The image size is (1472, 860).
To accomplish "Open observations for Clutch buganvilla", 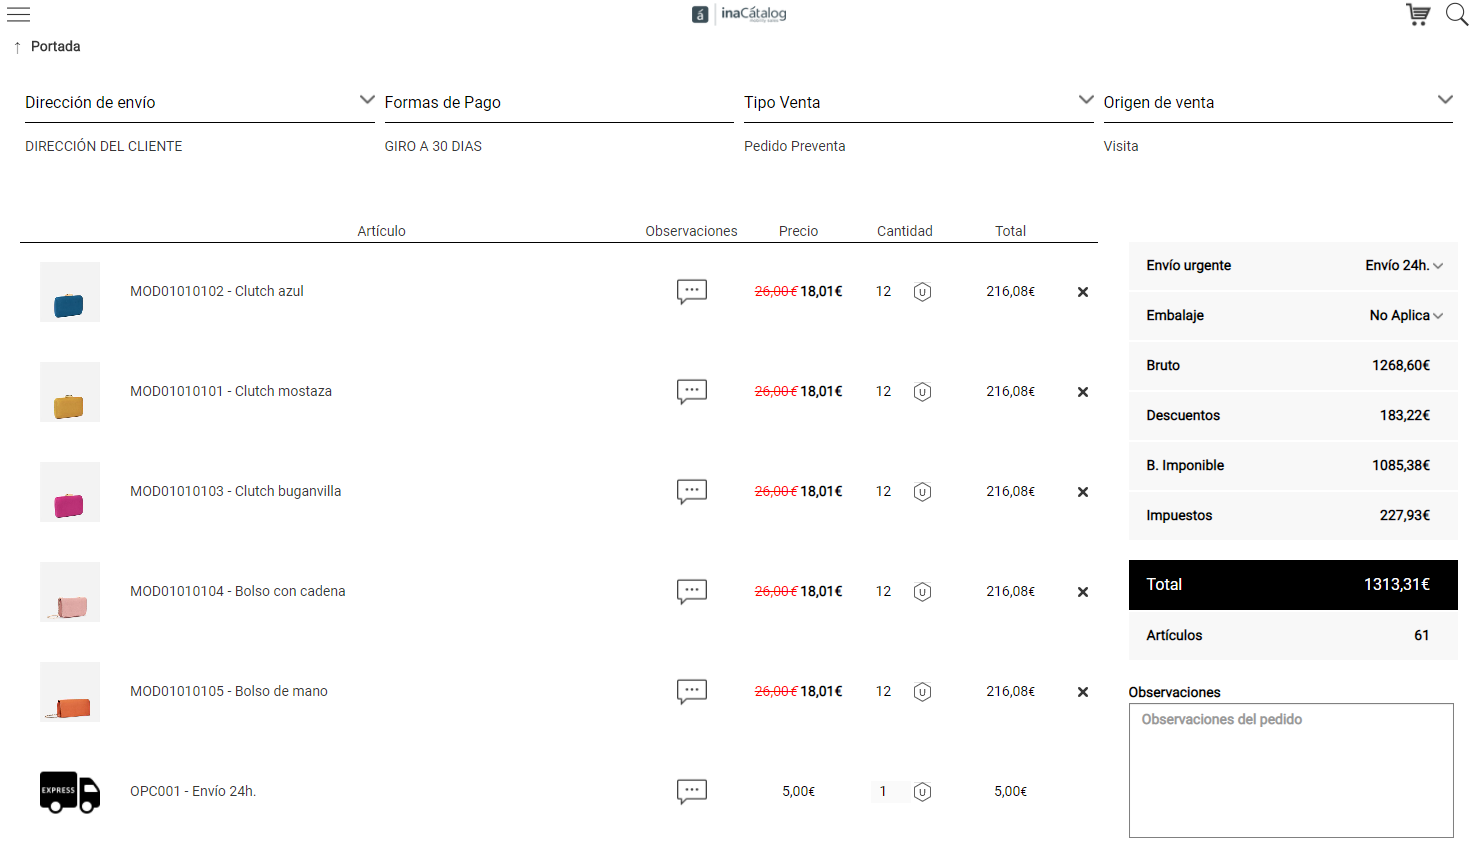I will tap(692, 491).
